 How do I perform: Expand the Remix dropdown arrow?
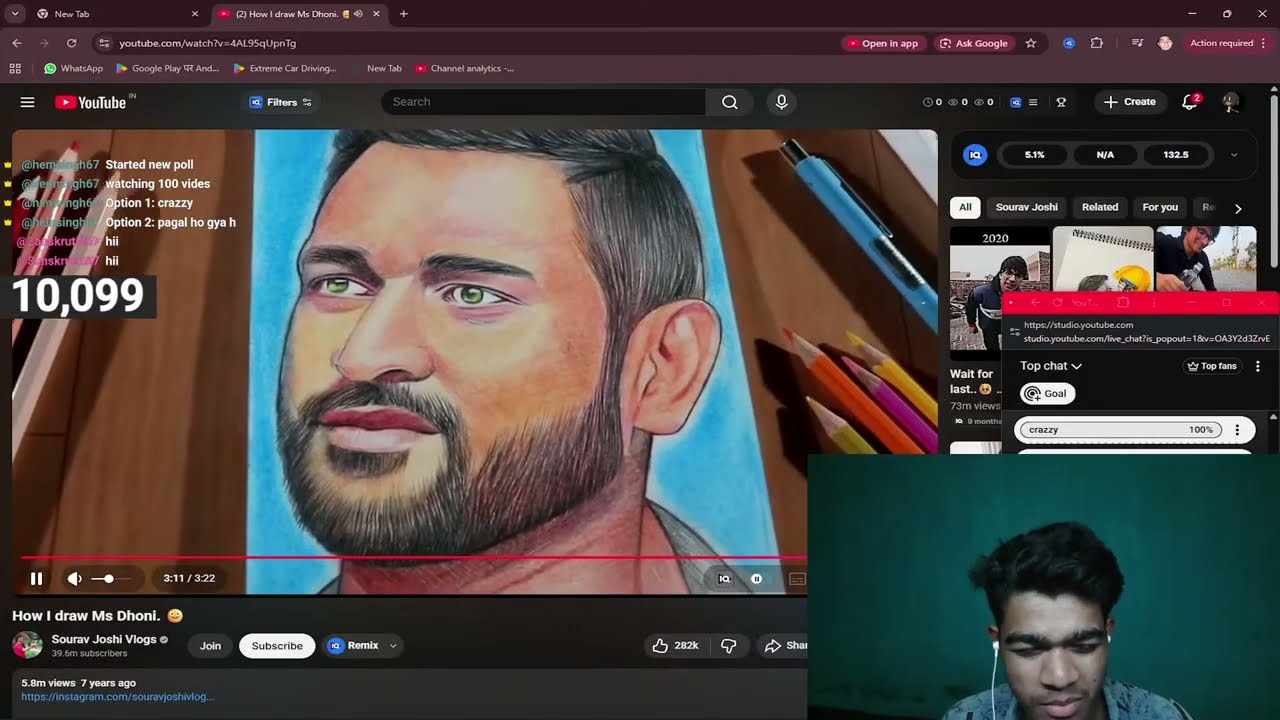393,646
